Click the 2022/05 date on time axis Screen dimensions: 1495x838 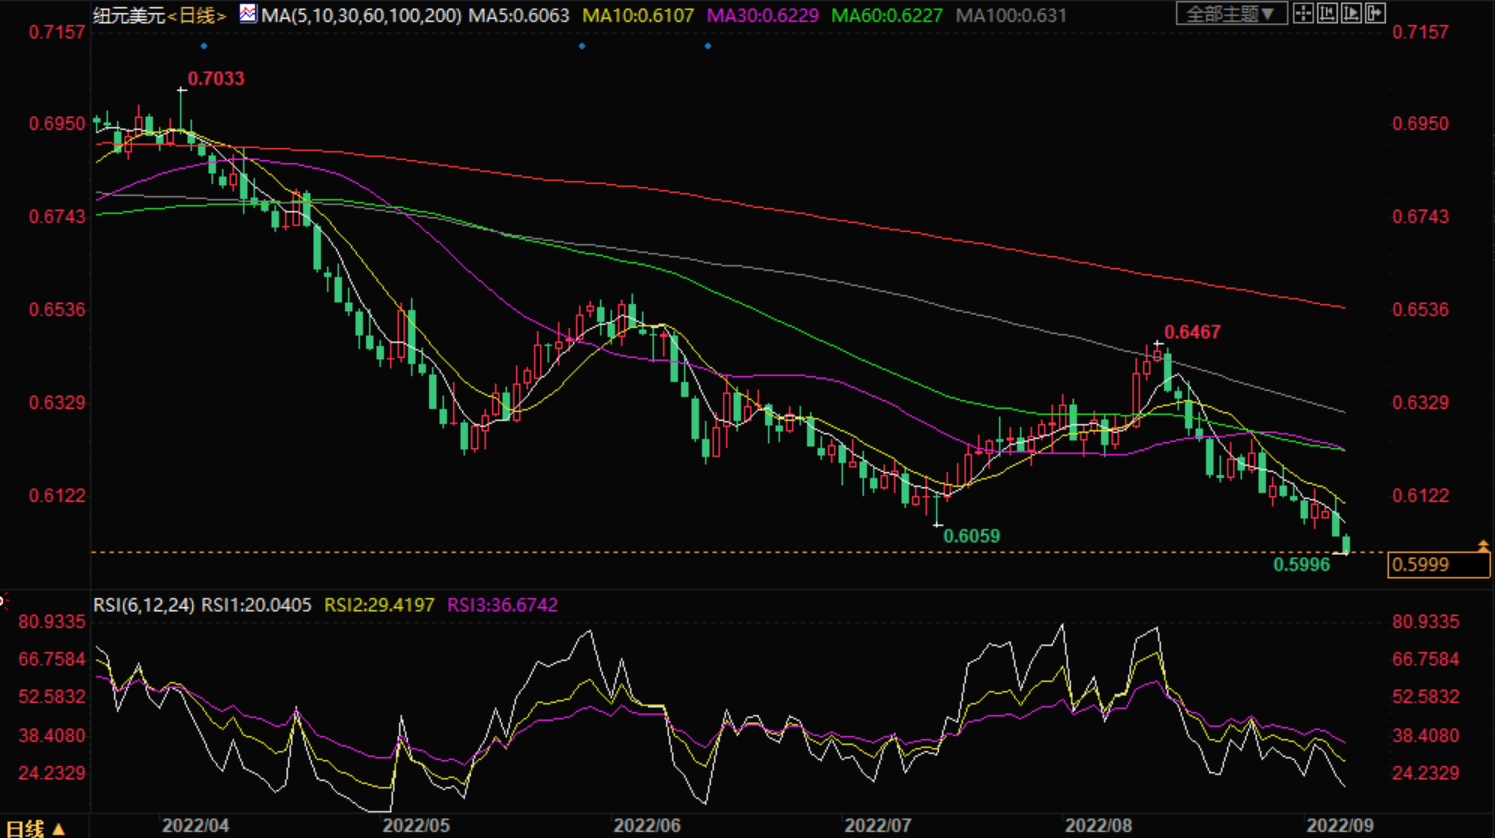tap(416, 826)
